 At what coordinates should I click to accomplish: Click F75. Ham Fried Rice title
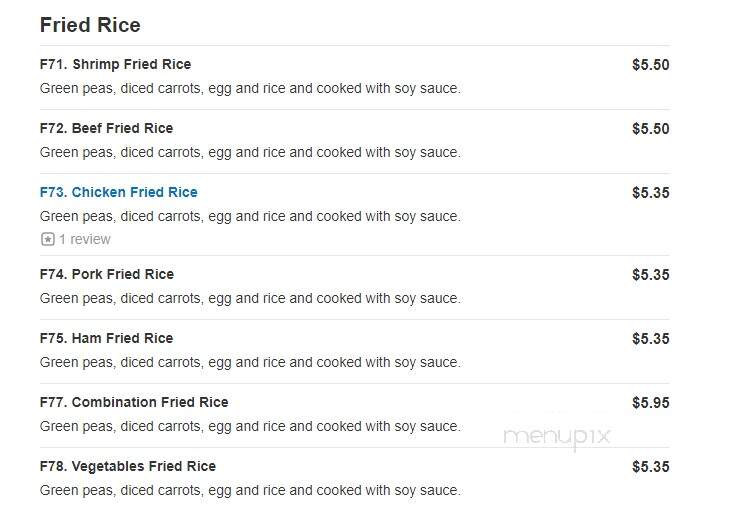(x=107, y=338)
